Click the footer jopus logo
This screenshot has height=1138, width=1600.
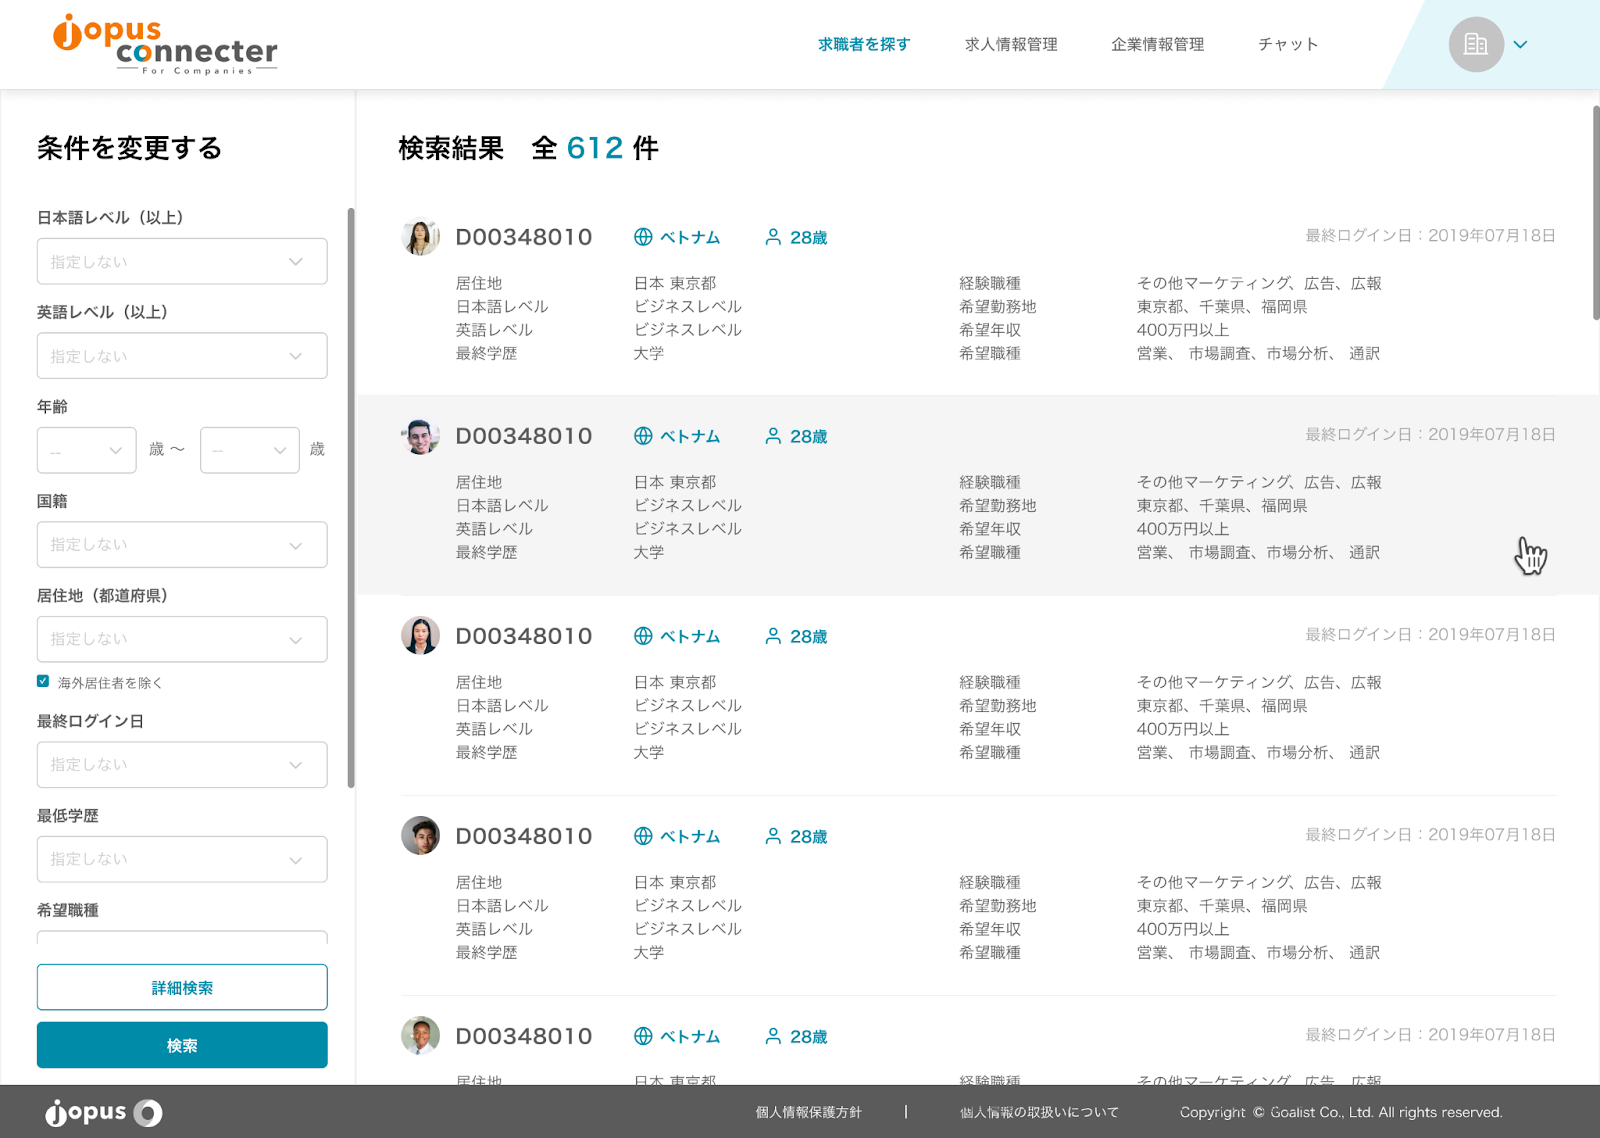(104, 1112)
